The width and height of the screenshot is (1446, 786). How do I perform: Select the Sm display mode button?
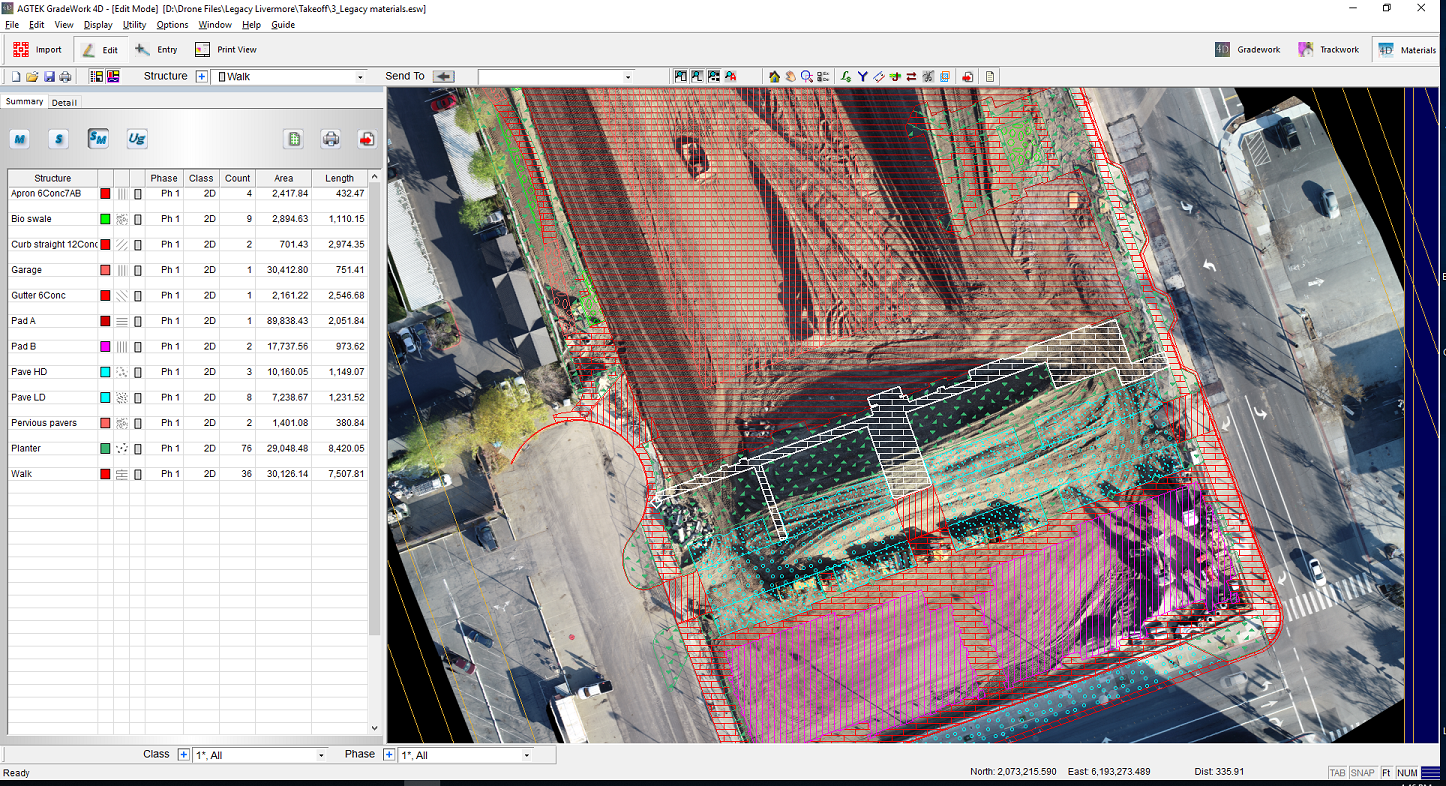pos(97,139)
